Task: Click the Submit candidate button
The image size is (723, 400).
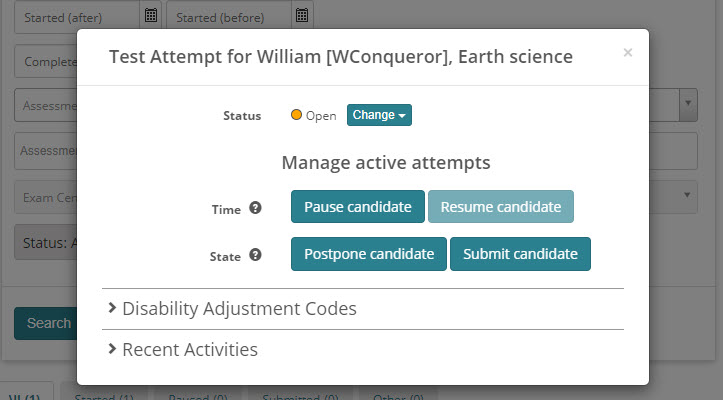Action: [x=520, y=254]
